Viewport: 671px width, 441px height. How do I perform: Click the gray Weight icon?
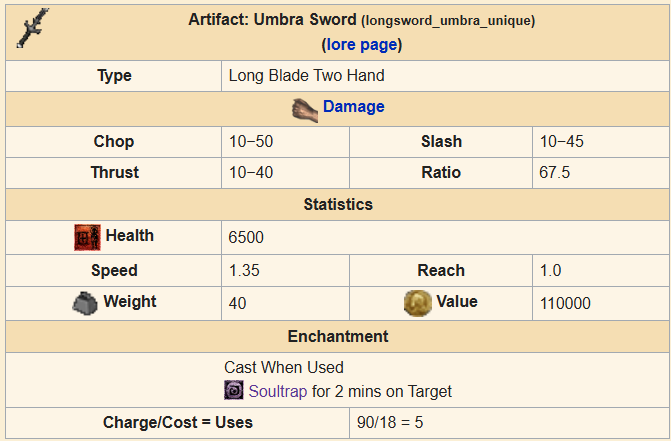click(85, 303)
